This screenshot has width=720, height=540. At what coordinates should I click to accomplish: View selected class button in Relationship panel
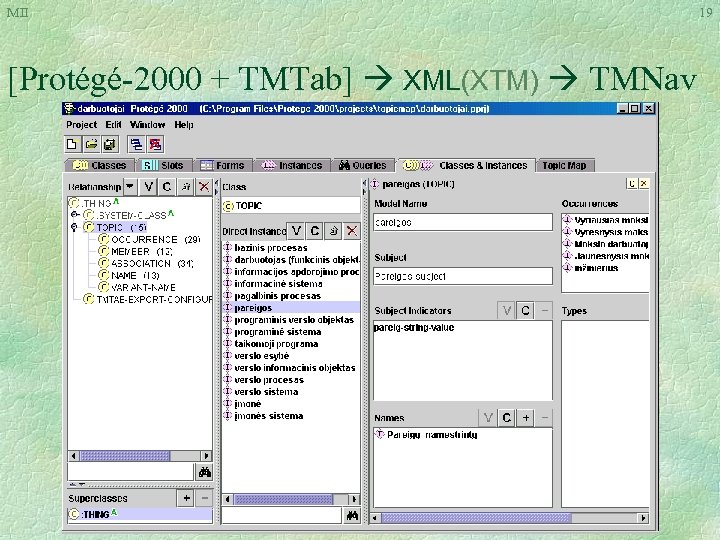pos(148,186)
